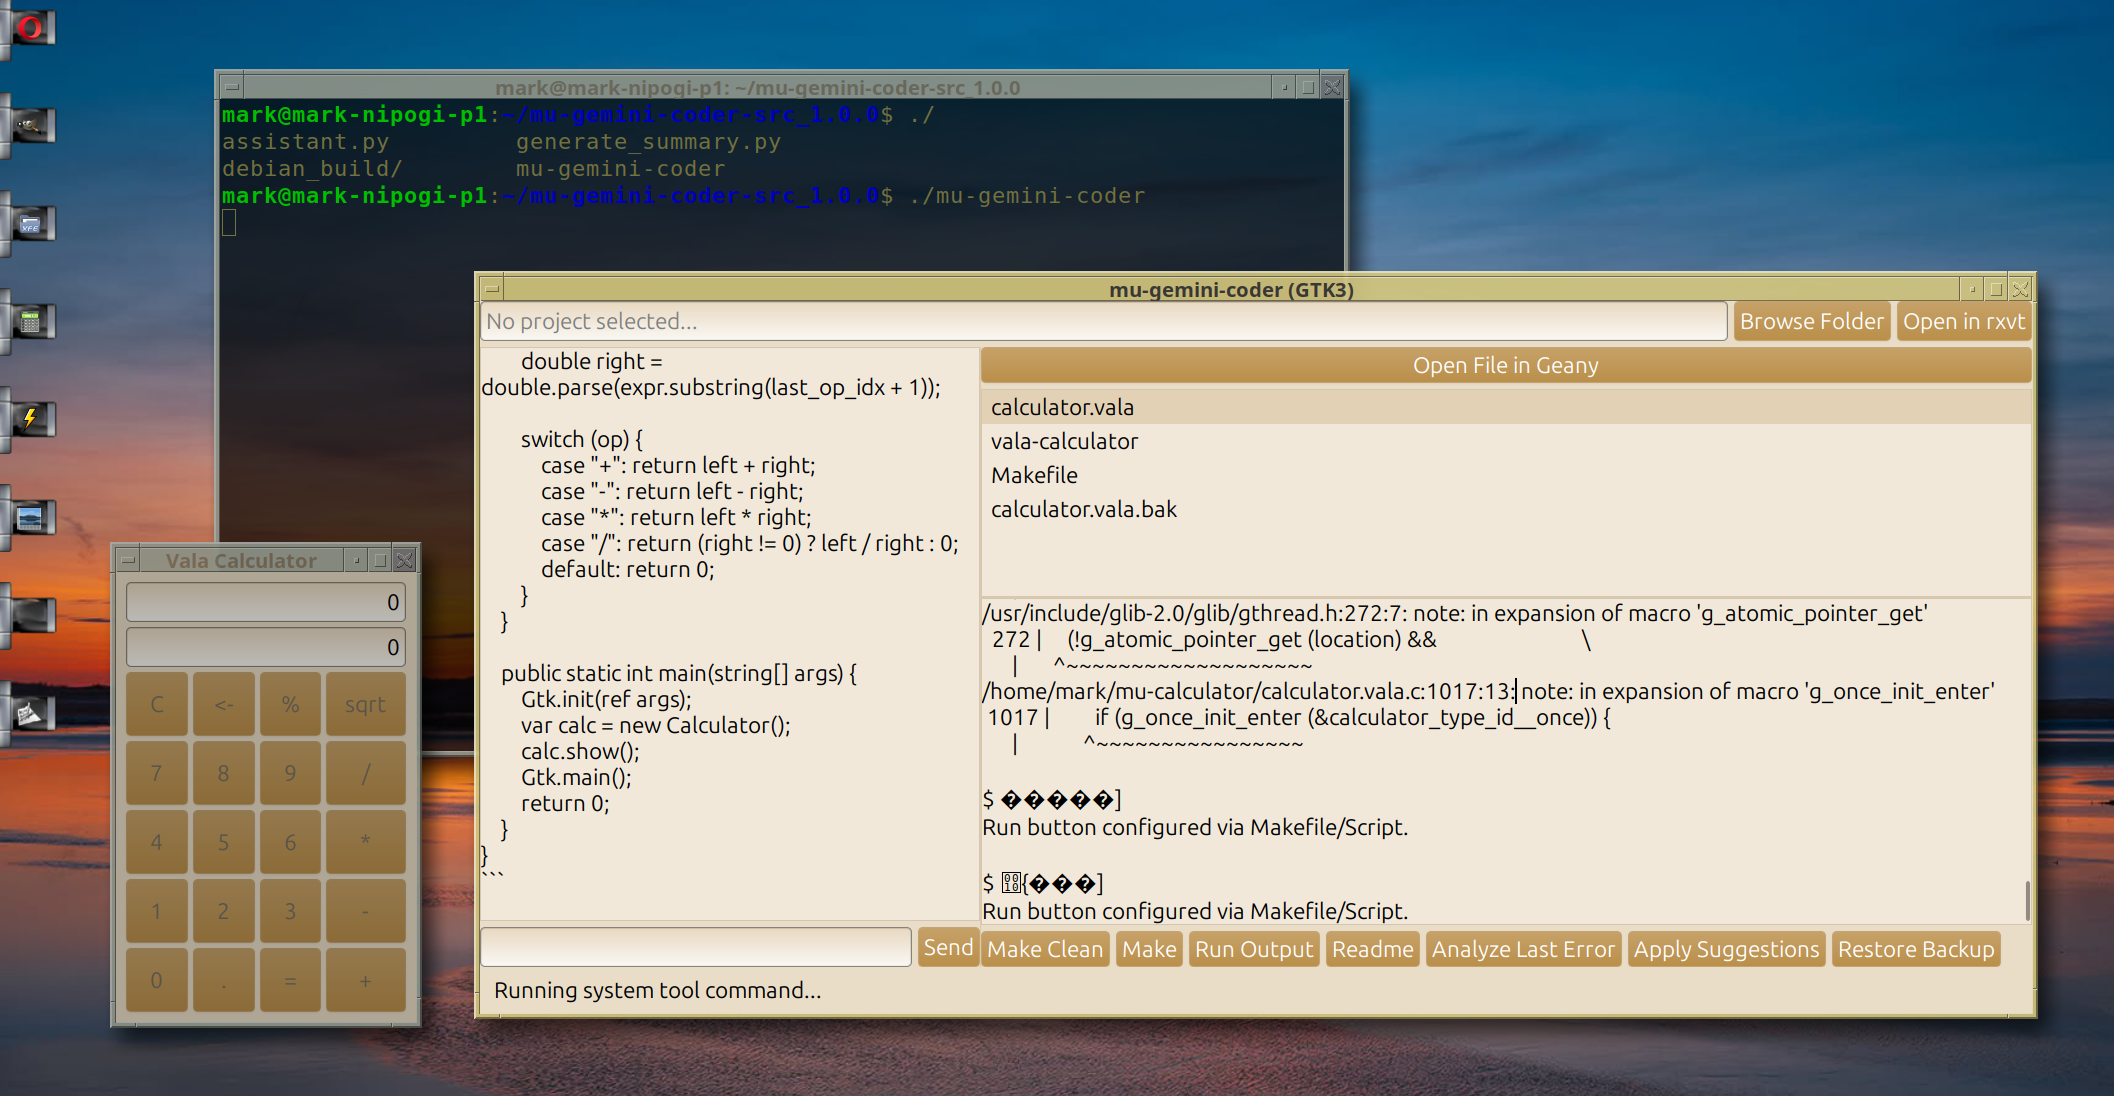
Task: Launch the calculator desktop icon
Action: 31,322
